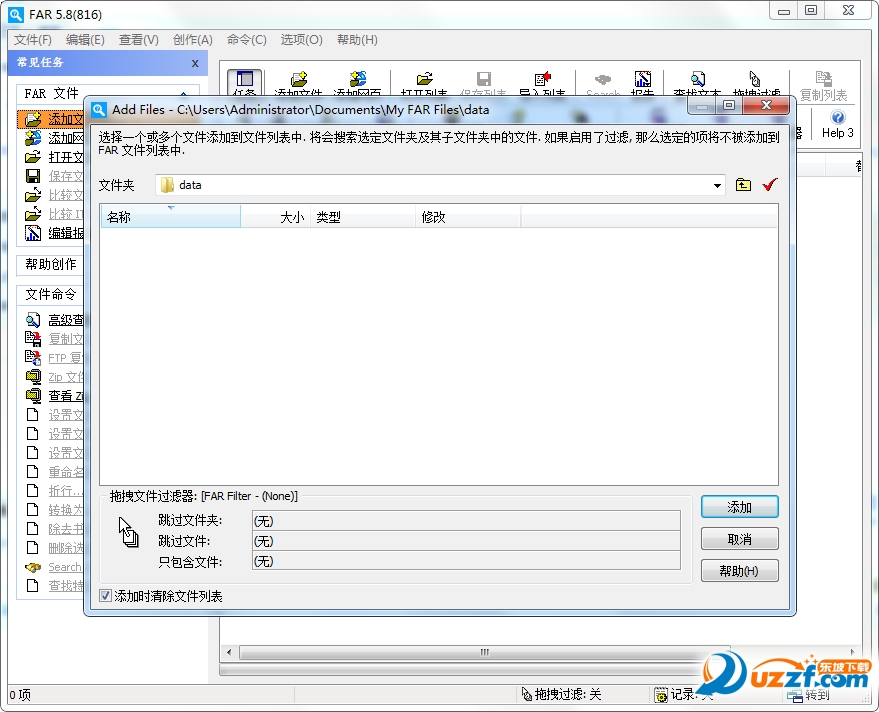879x712 pixels.
Task: Sort the list by 修改 column header
Action: [467, 217]
